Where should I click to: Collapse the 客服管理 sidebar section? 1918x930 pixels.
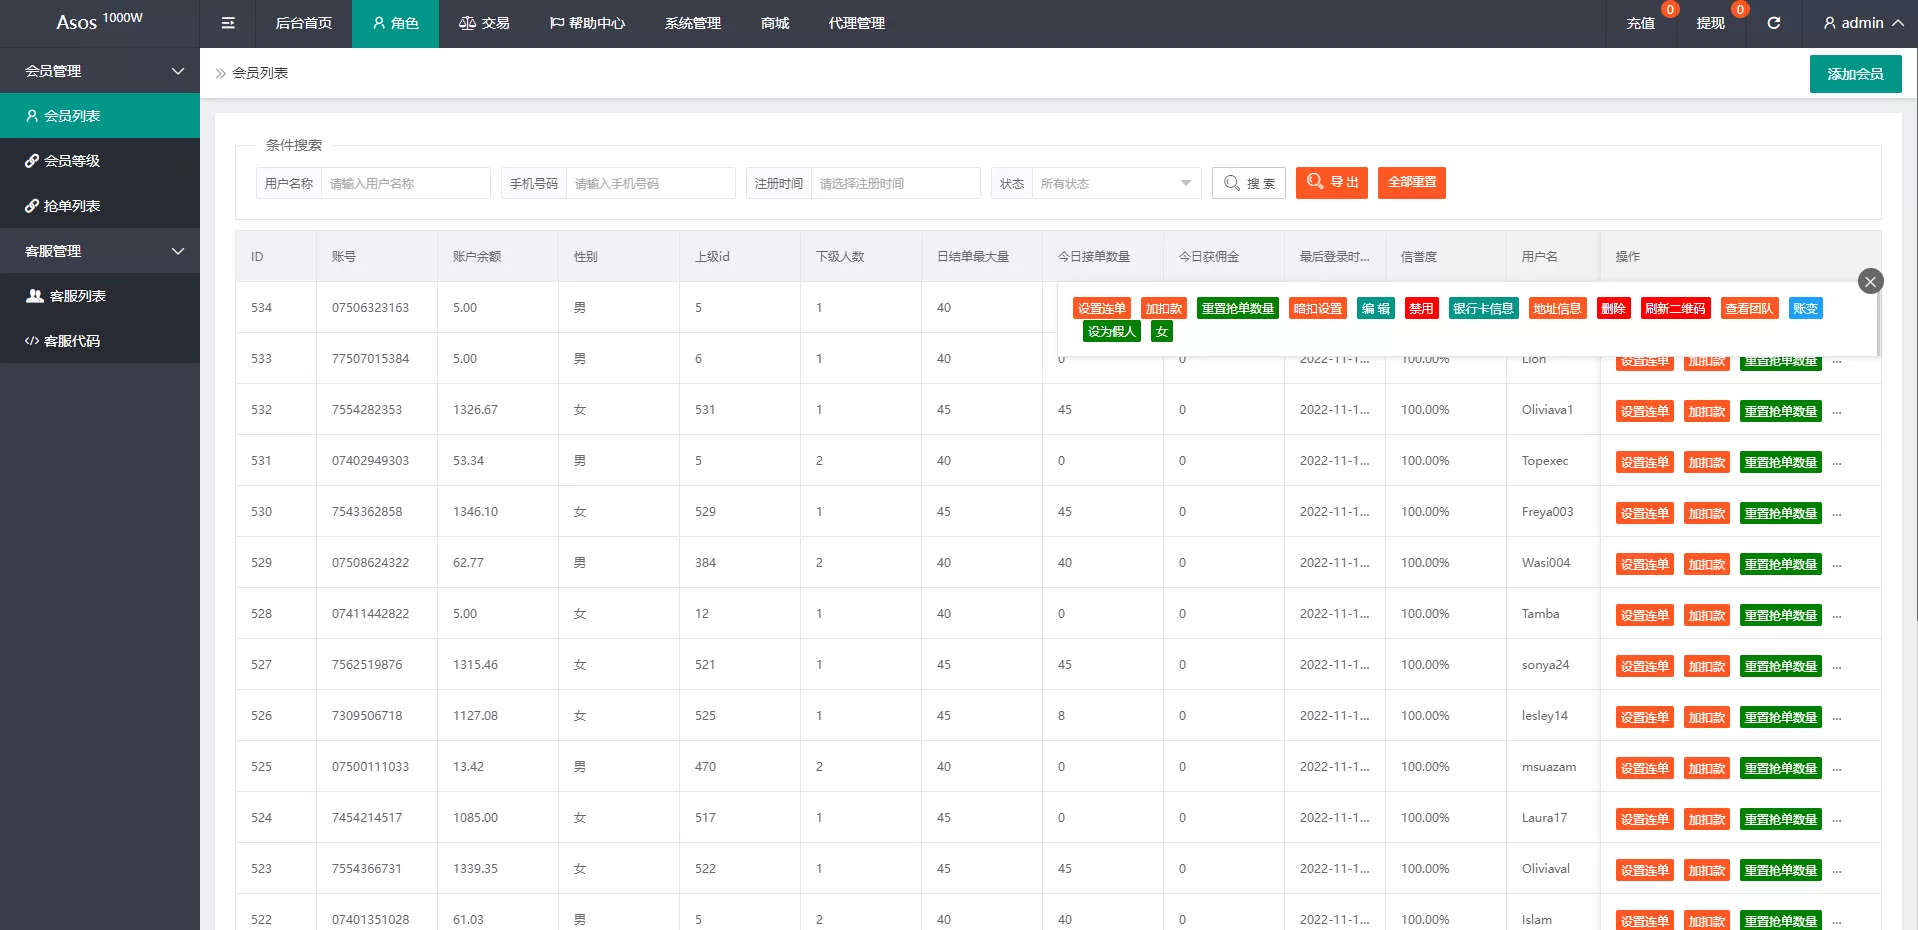[100, 251]
